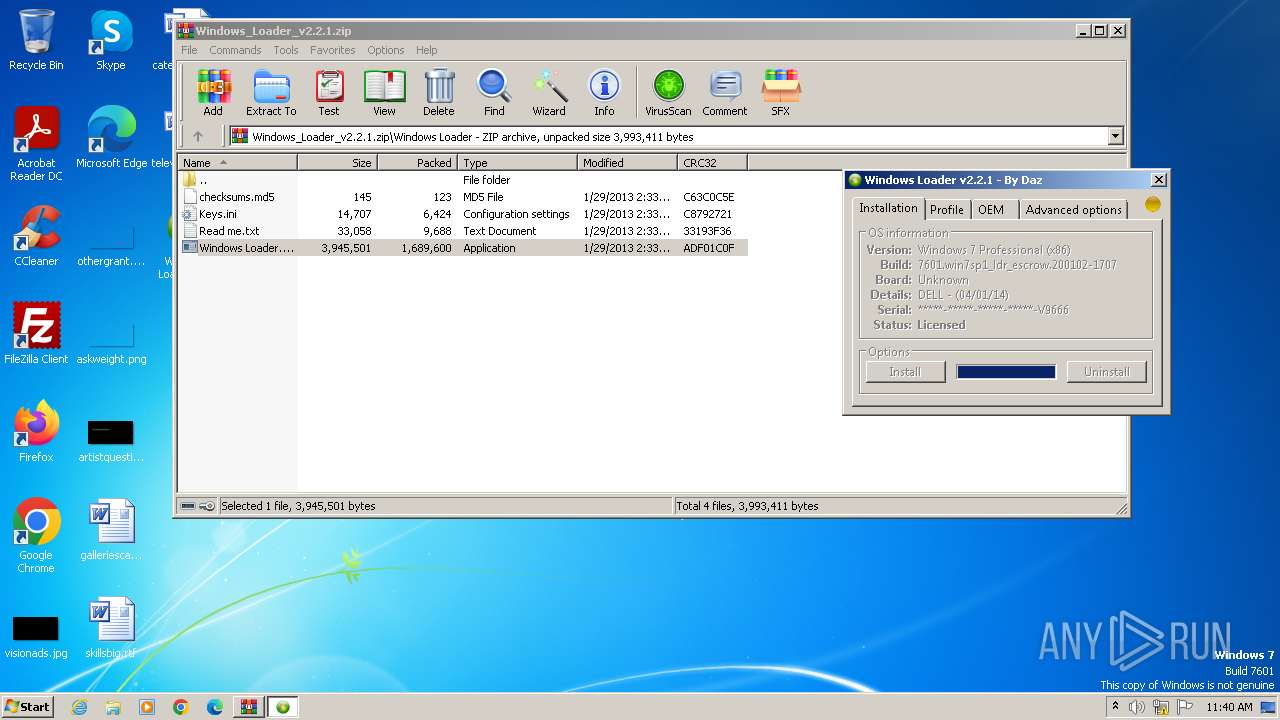Sort file list by Size column
This screenshot has width=1280, height=720.
pyautogui.click(x=337, y=163)
